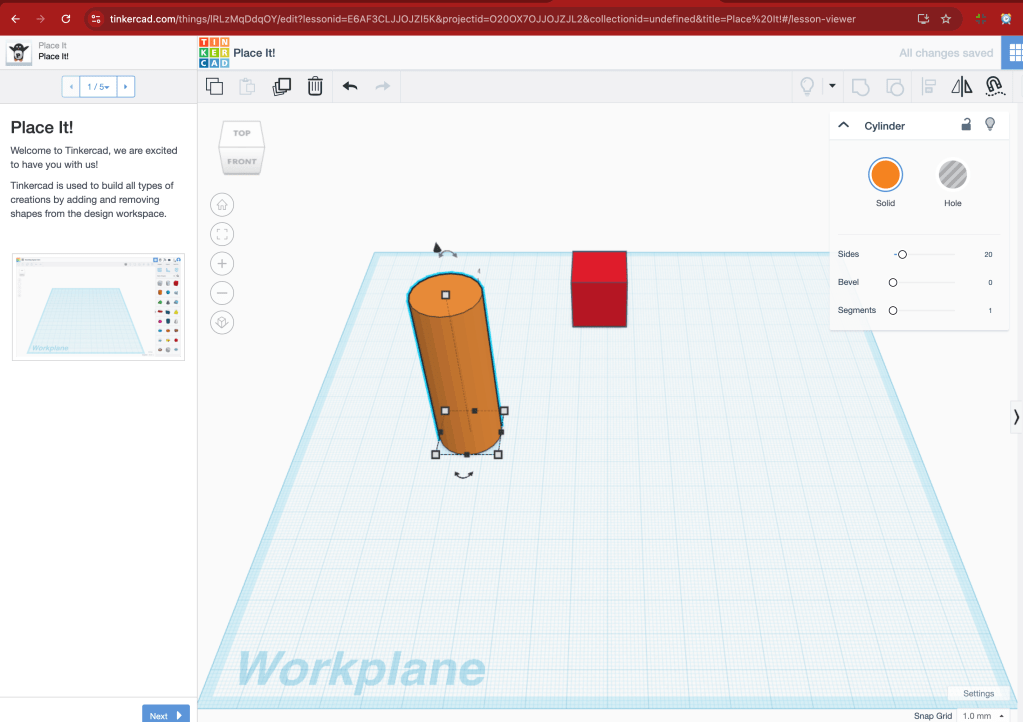The height and width of the screenshot is (722, 1023).
Task: Click the Ungroup shapes icon
Action: point(894,87)
